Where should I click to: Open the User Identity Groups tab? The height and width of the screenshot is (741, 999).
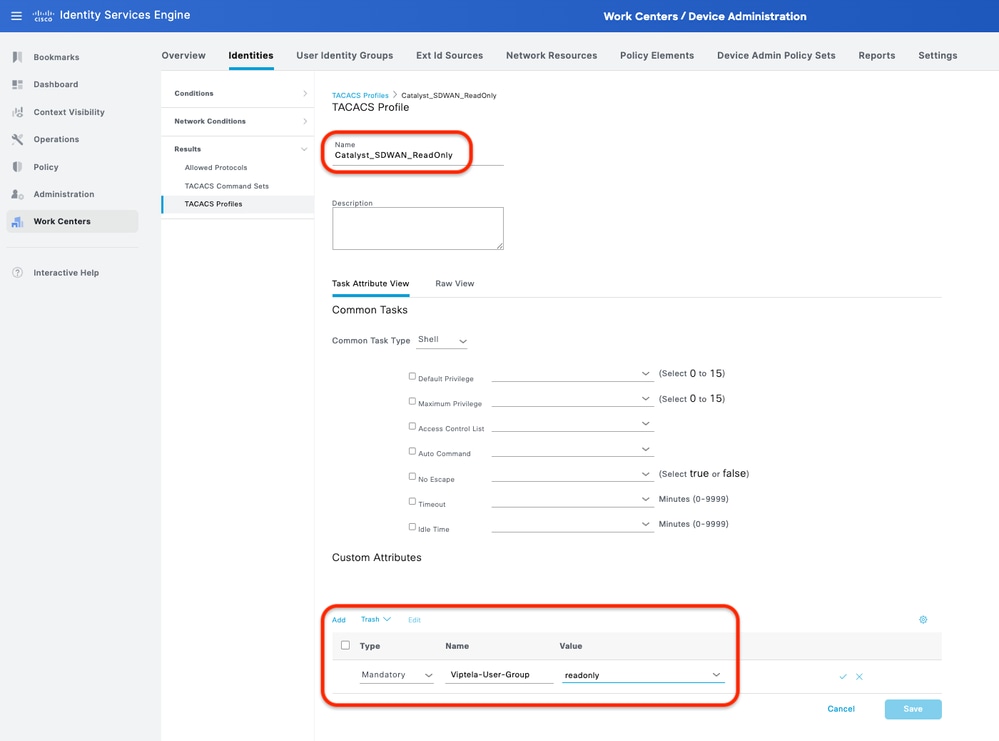(345, 55)
